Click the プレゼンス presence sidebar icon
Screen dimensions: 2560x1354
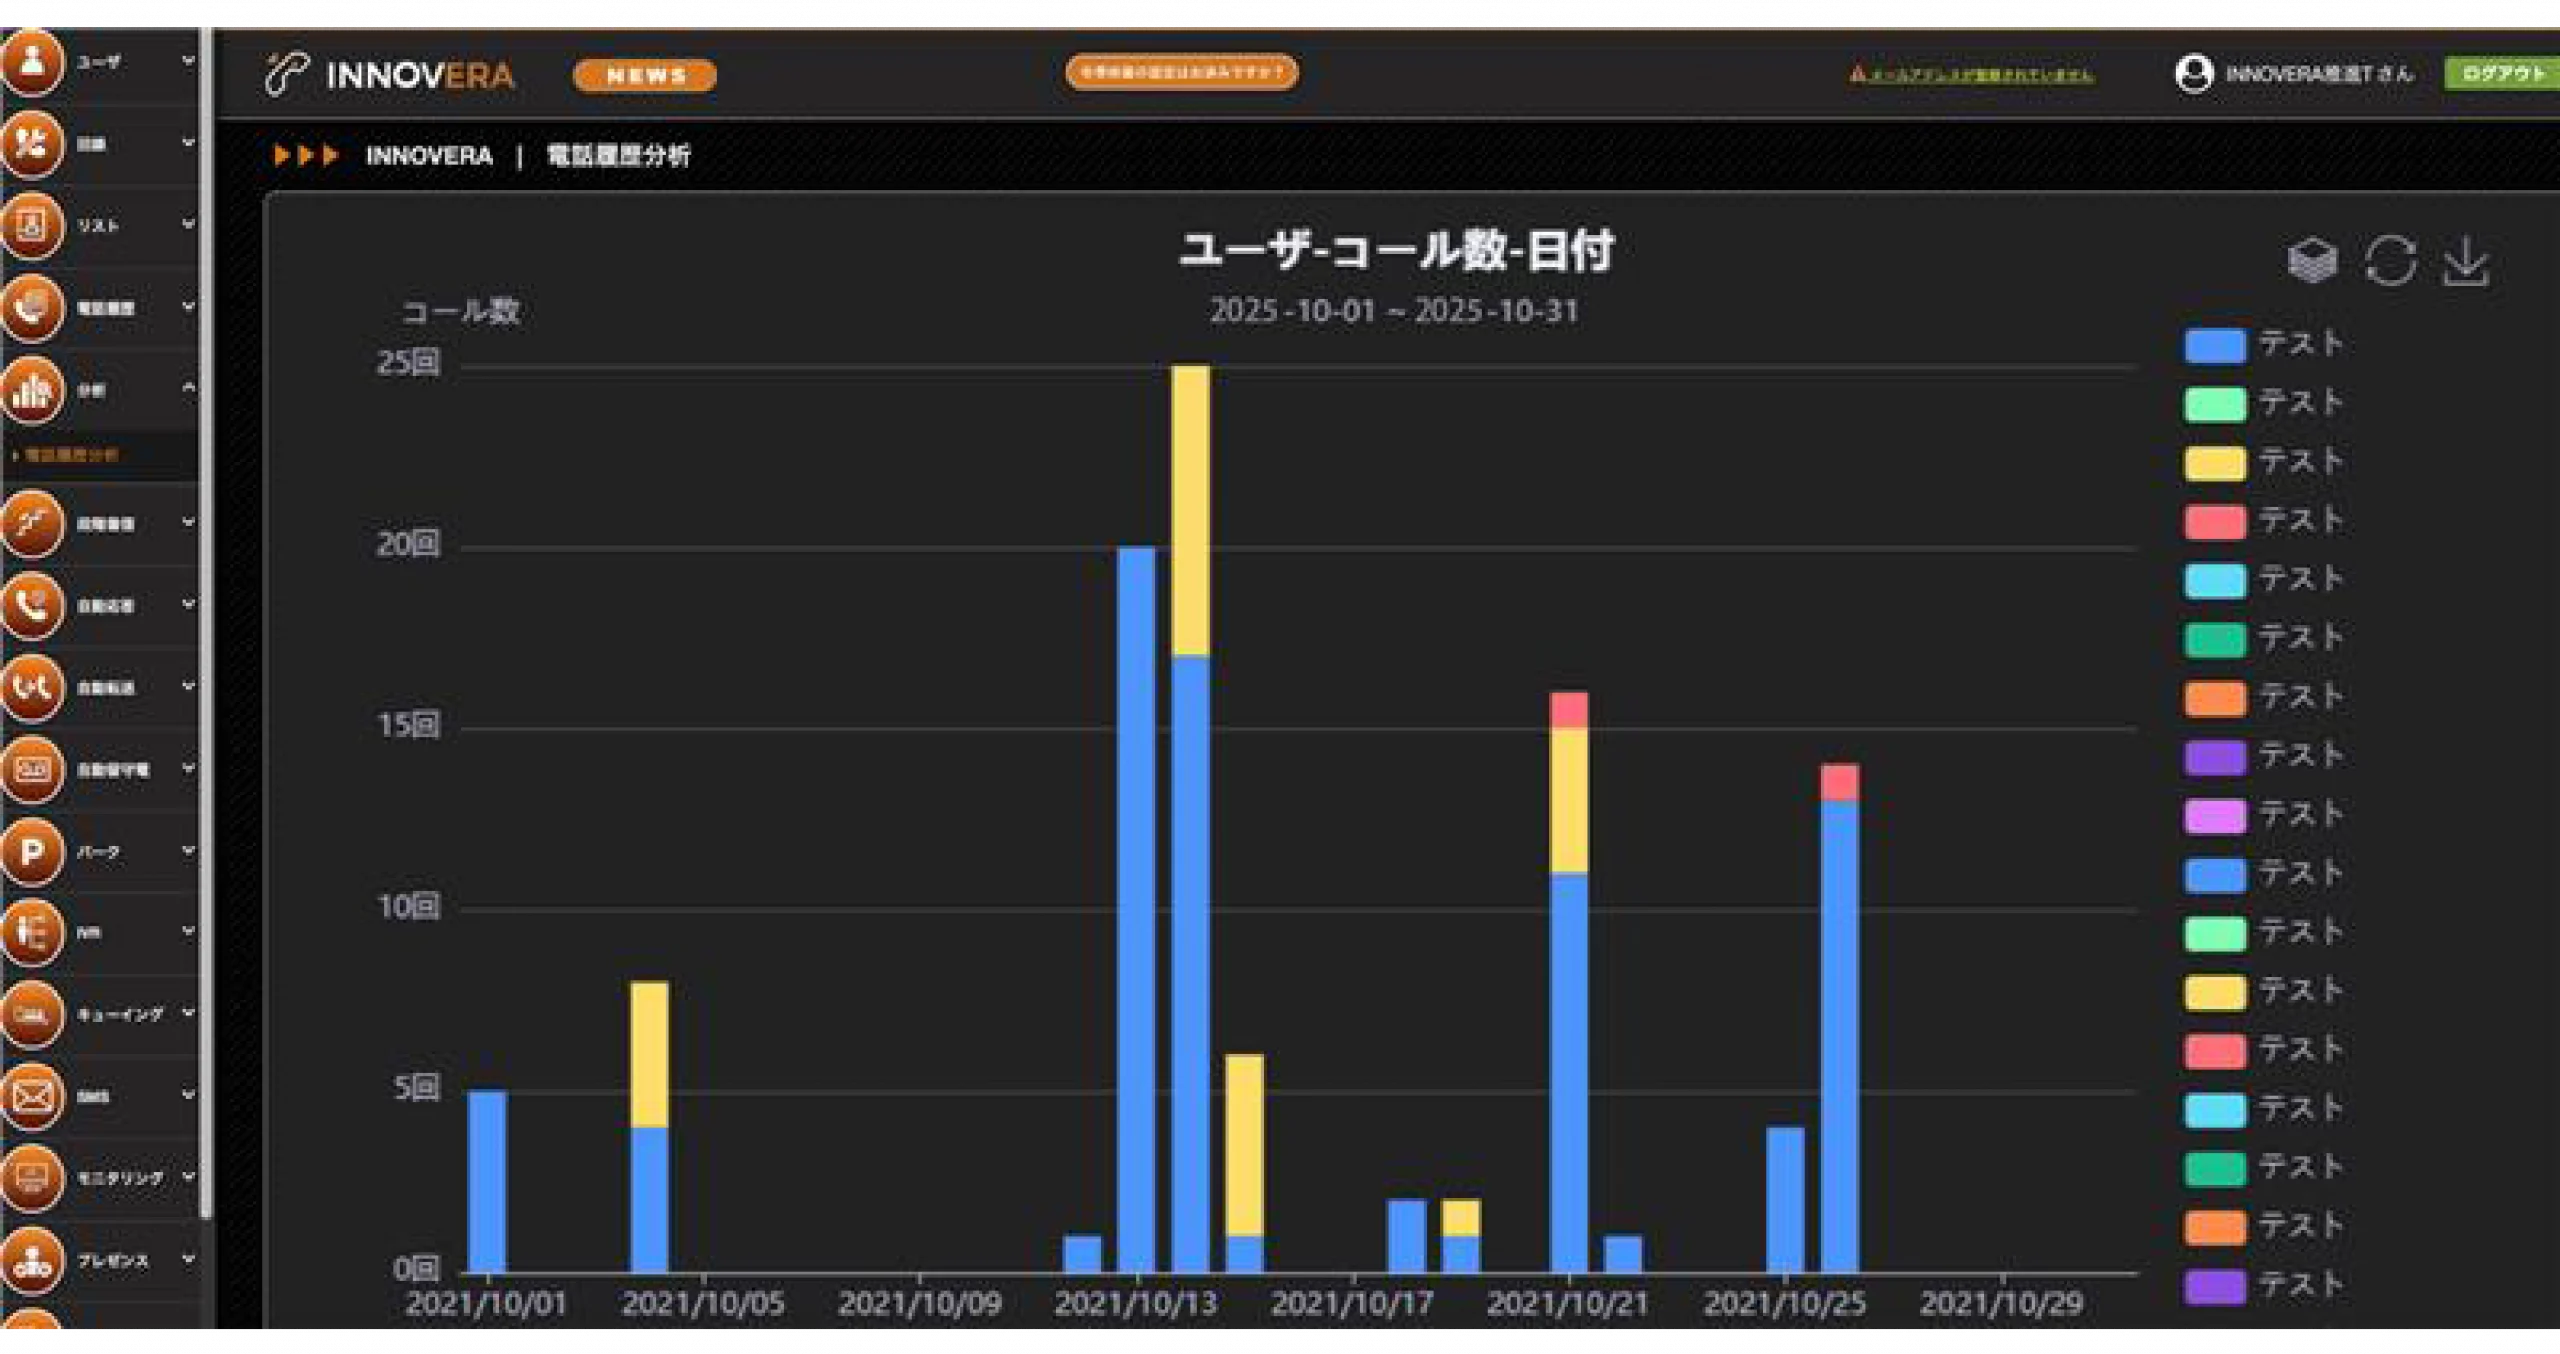click(32, 1259)
